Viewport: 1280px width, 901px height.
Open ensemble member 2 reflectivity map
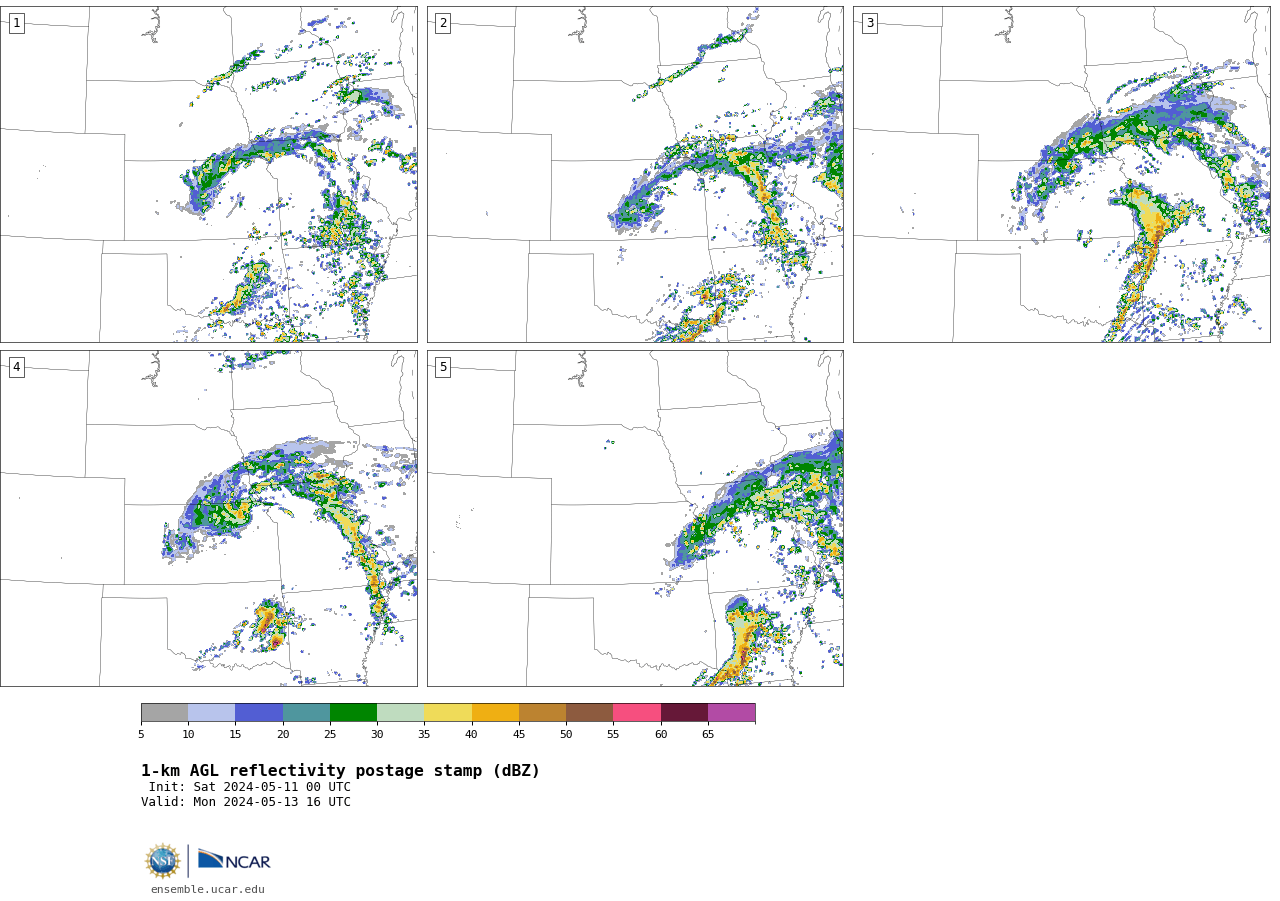(x=635, y=174)
